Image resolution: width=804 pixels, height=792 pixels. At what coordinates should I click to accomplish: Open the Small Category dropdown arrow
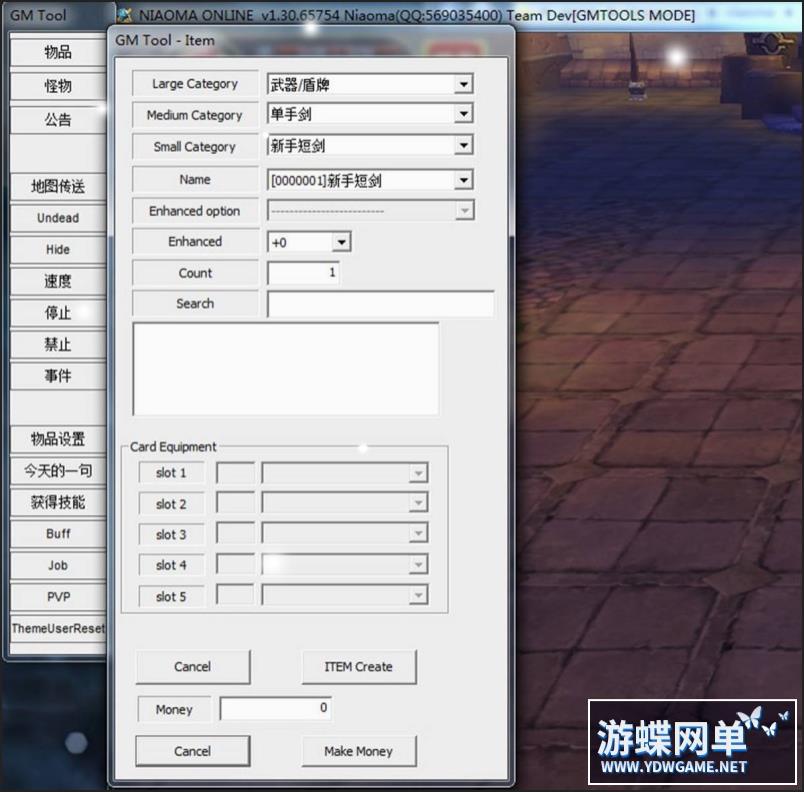[463, 146]
